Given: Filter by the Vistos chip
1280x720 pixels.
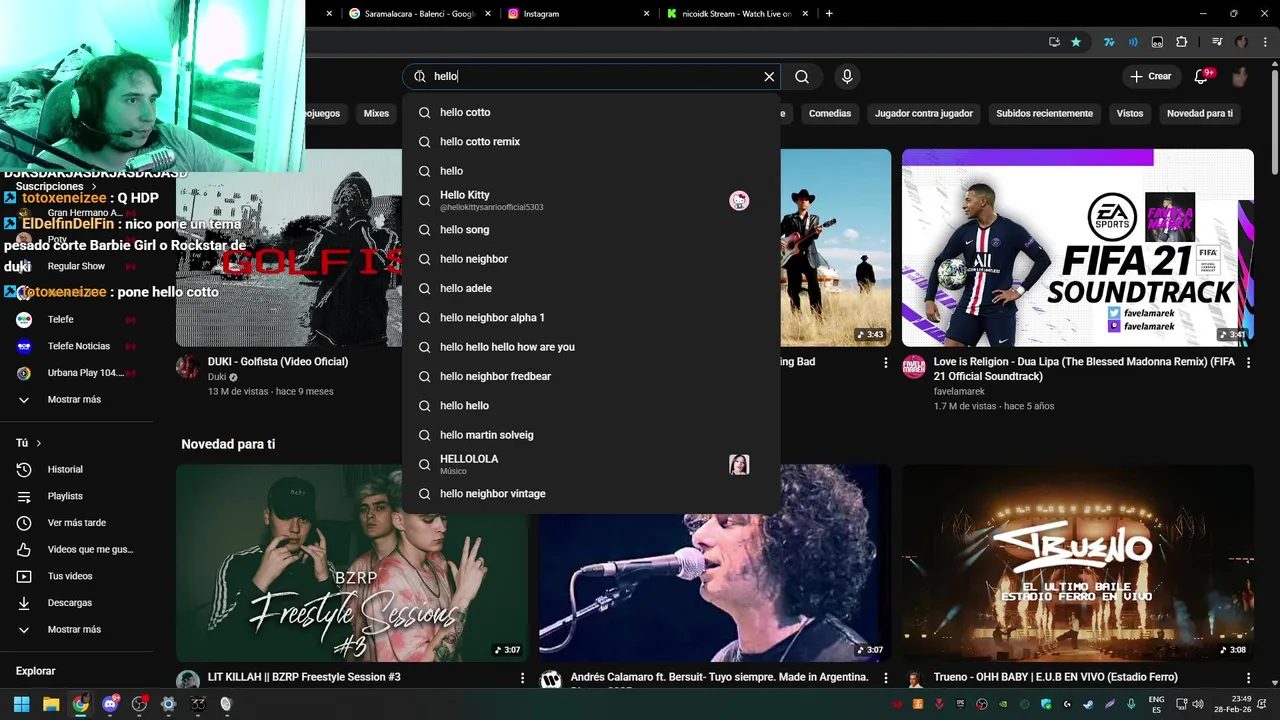Looking at the screenshot, I should [1130, 113].
